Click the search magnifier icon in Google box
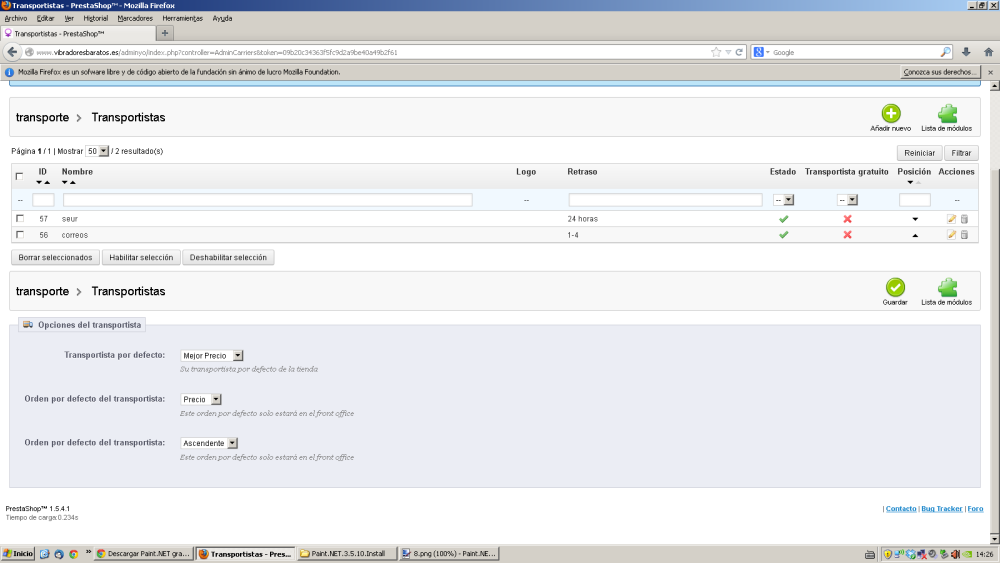1000x563 pixels. [x=945, y=52]
